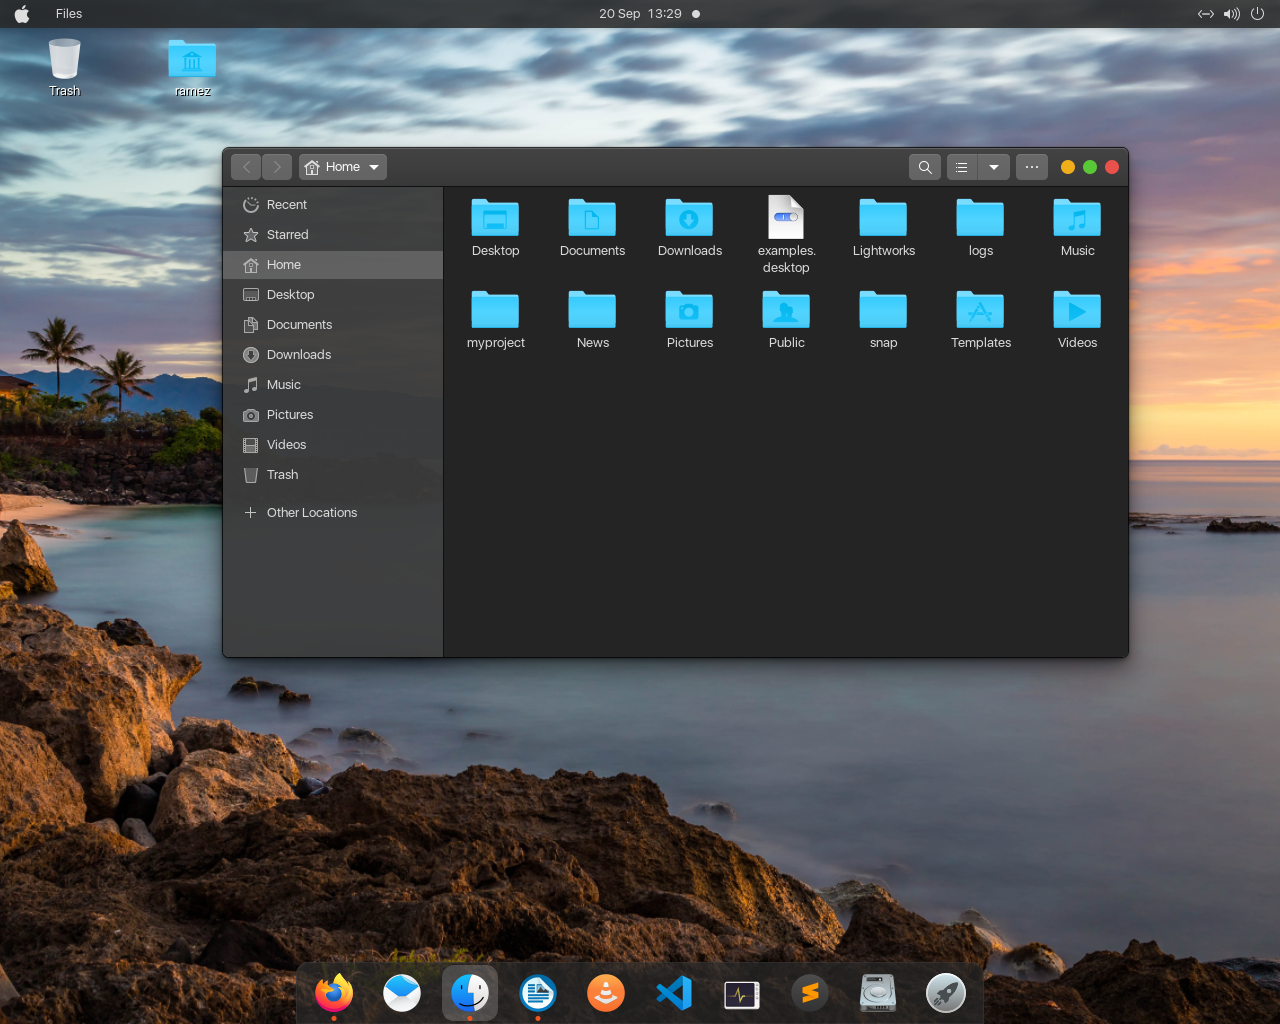Screen dimensions: 1280x1024
Task: Open the Mail app from the dock
Action: tap(401, 992)
